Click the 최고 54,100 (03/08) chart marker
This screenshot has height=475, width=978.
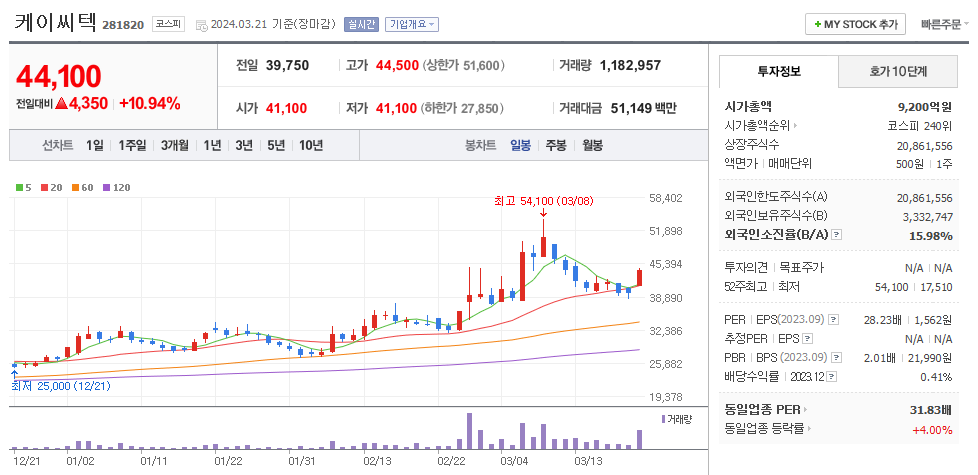(543, 201)
